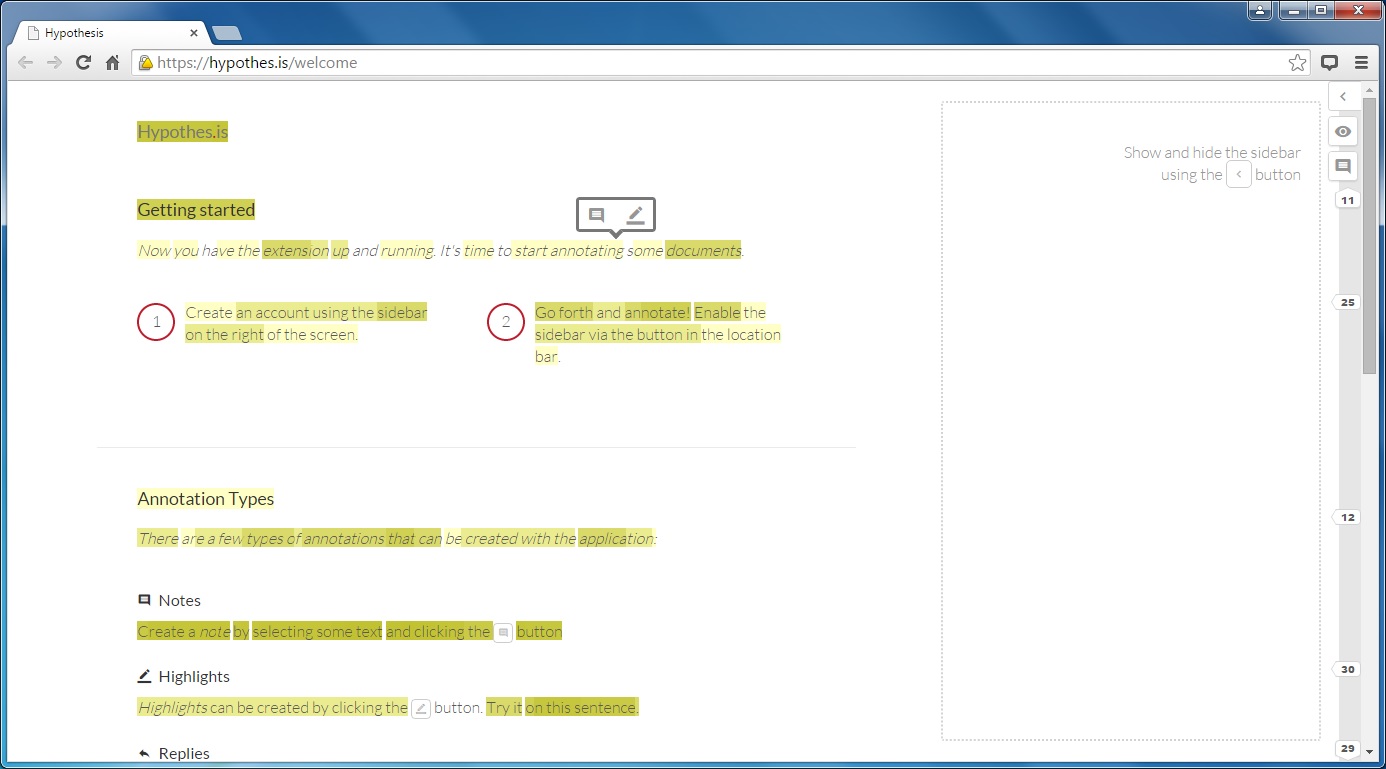Click the circled step number 2
The height and width of the screenshot is (769, 1386).
click(x=506, y=322)
